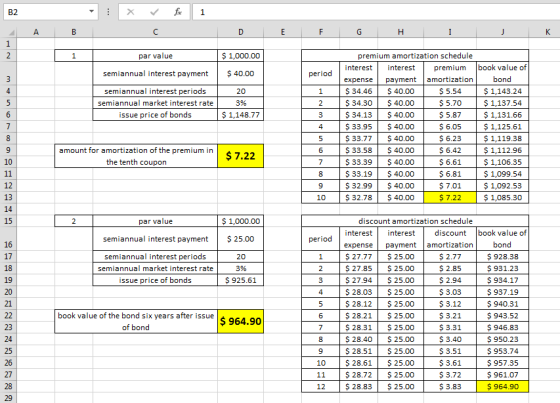Select column C header
Viewport: 560px width, 403px height.
pyautogui.click(x=155, y=32)
